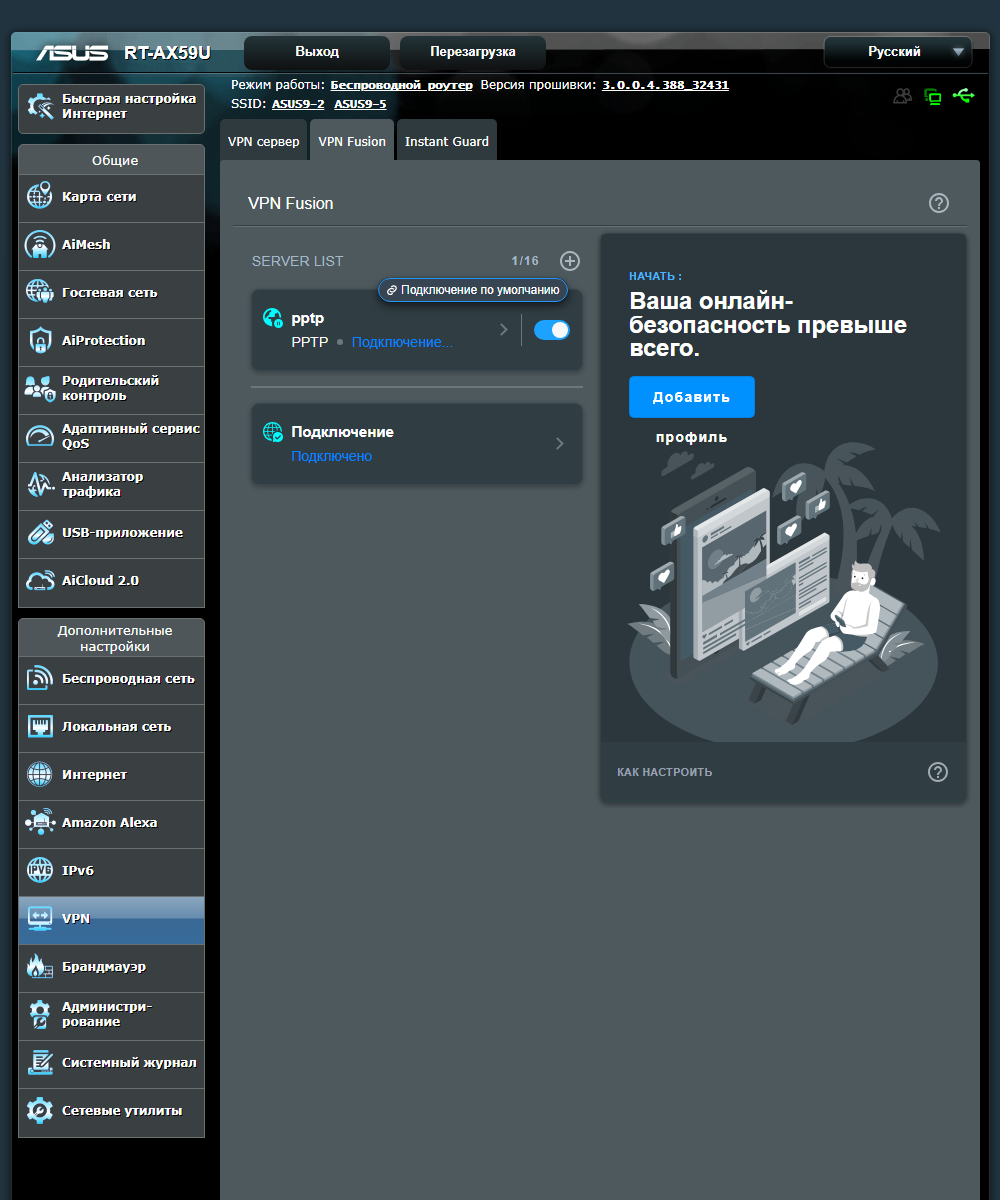Click the Анализатор трафика icon
This screenshot has height=1200, width=1000.
(x=39, y=484)
